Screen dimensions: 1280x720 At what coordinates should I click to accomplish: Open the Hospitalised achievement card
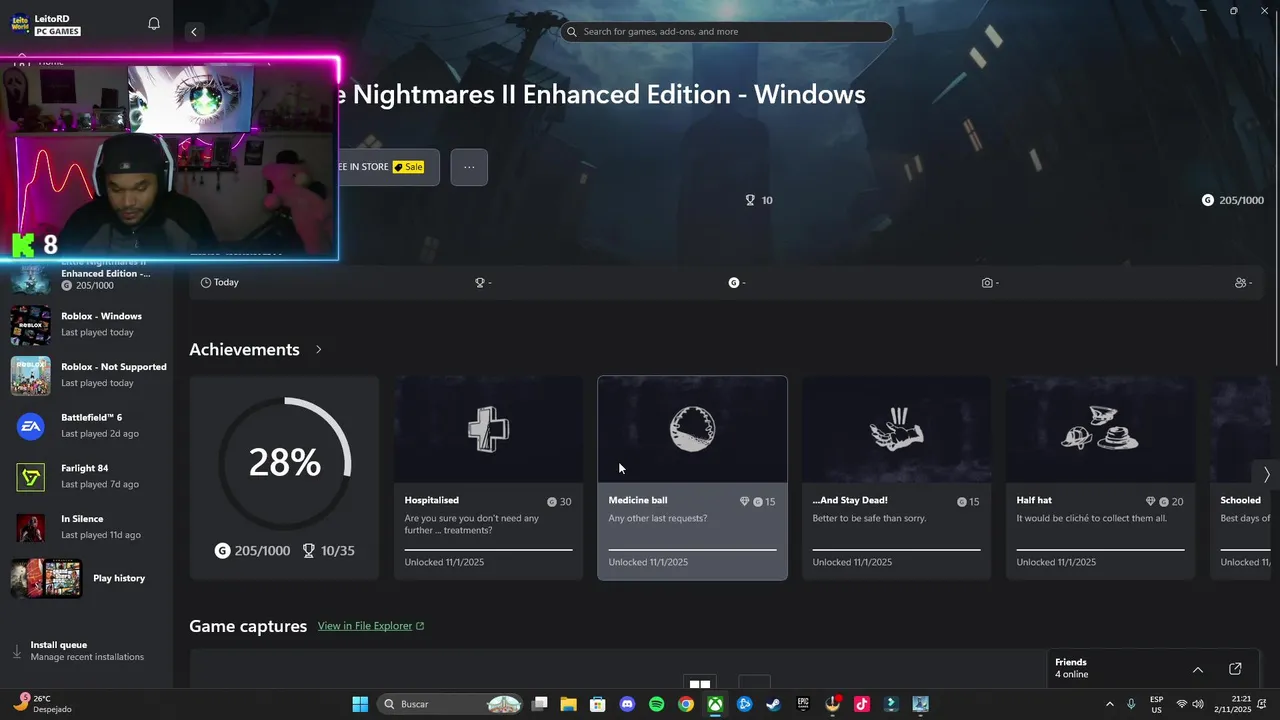click(x=488, y=478)
